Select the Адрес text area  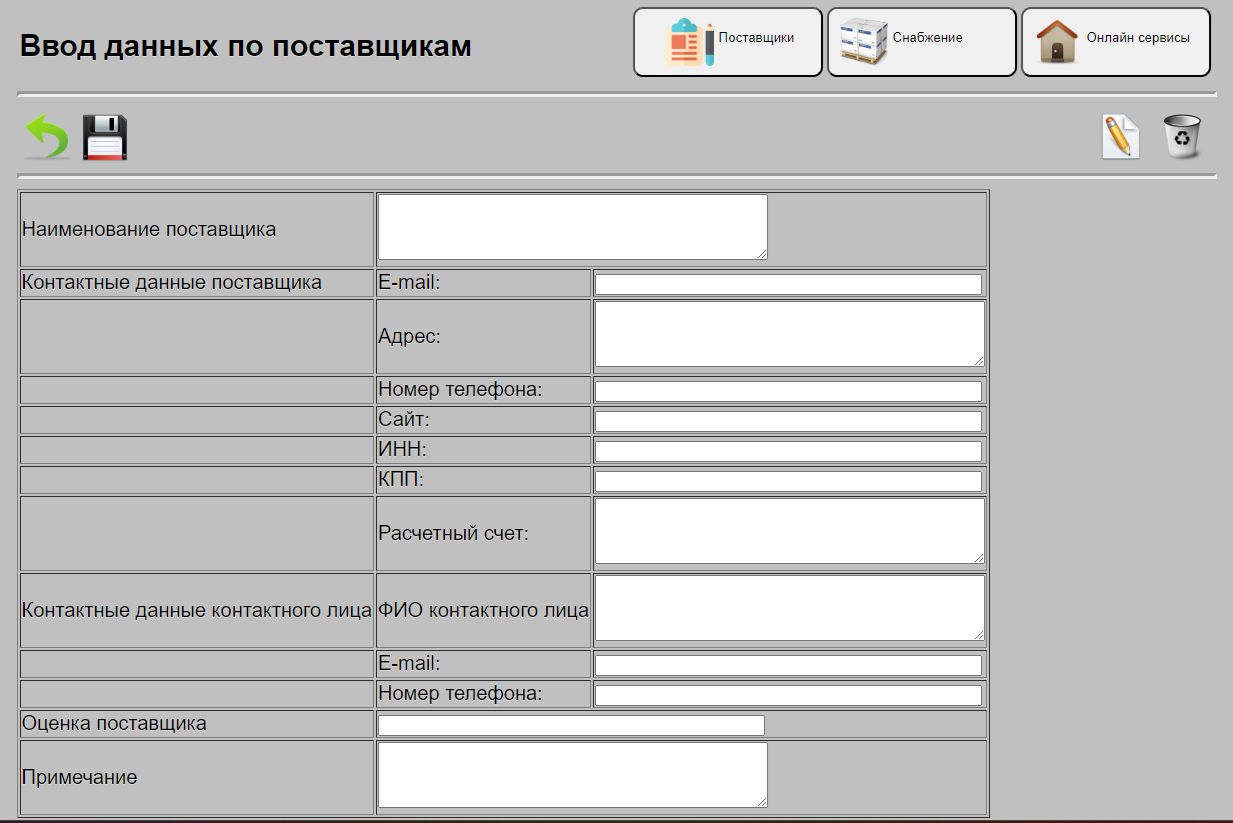tap(788, 333)
